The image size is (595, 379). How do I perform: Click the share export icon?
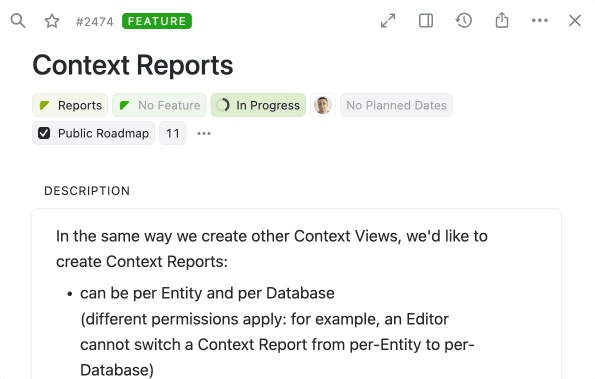coord(502,20)
